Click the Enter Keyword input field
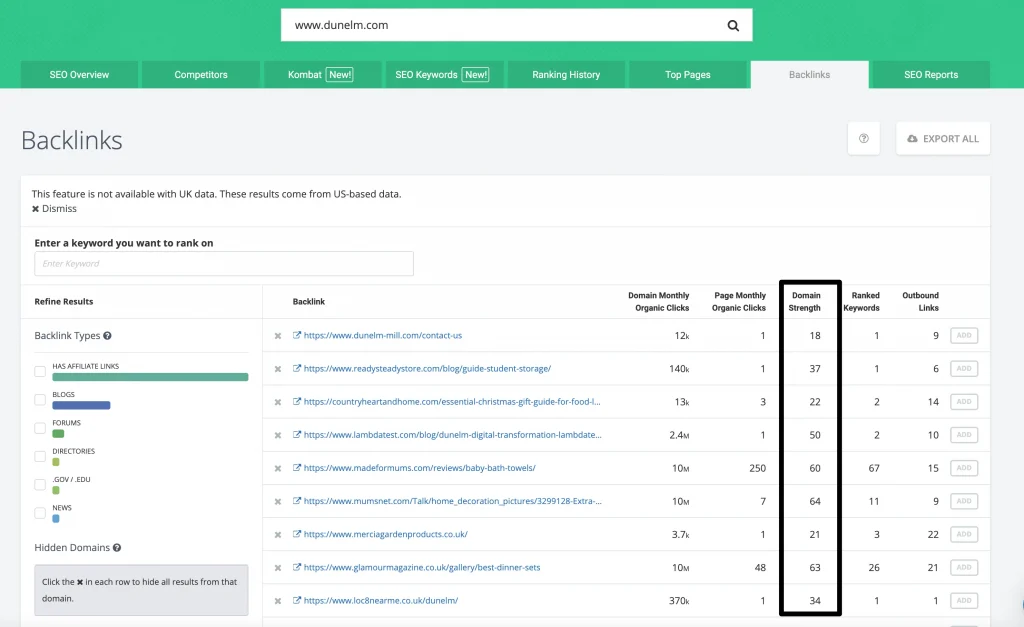Screen dimensions: 1024x627 pyautogui.click(x=224, y=264)
